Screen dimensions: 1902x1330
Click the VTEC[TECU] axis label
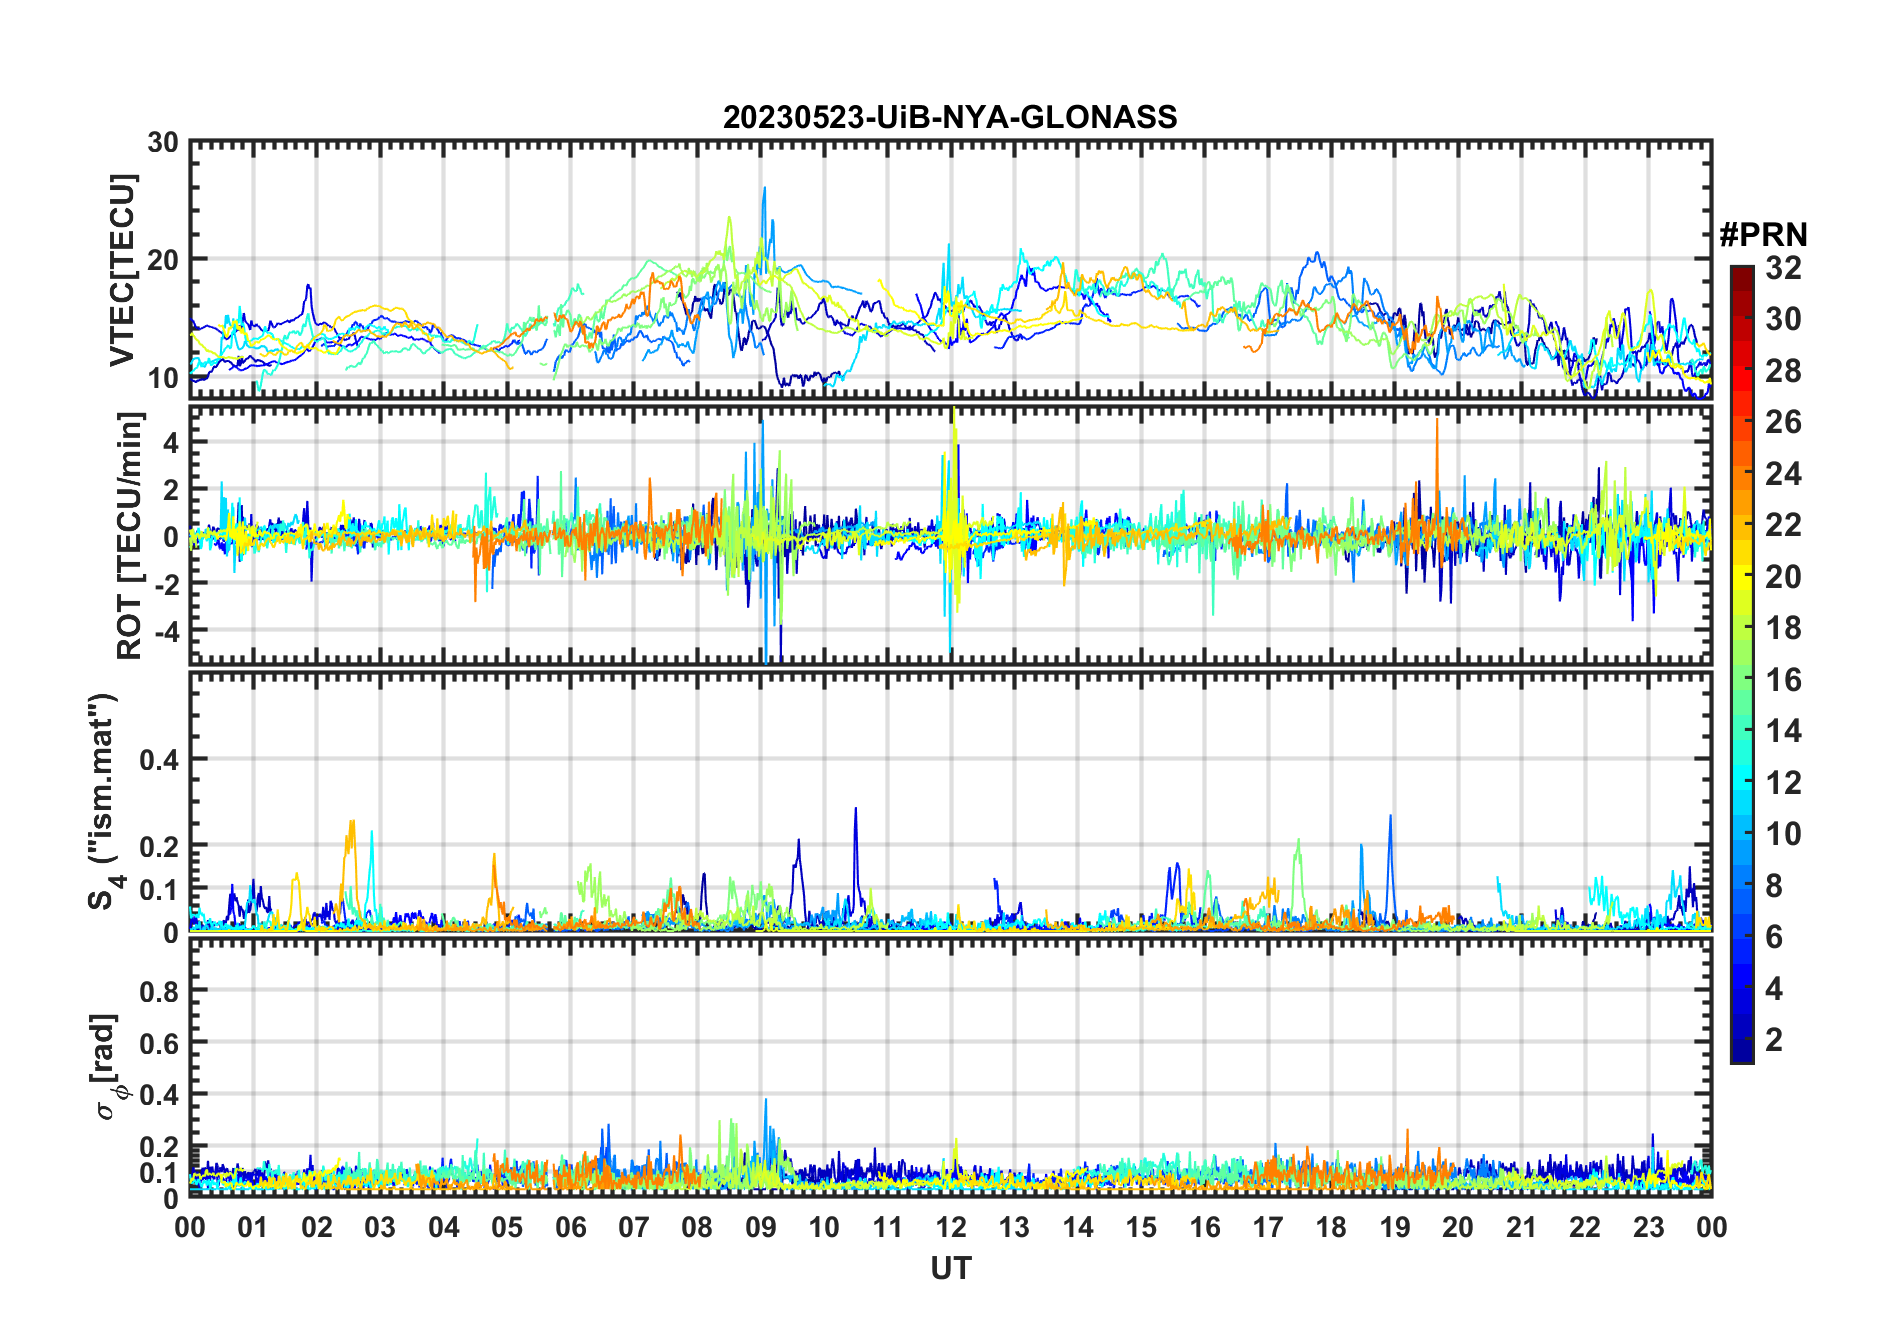[122, 270]
